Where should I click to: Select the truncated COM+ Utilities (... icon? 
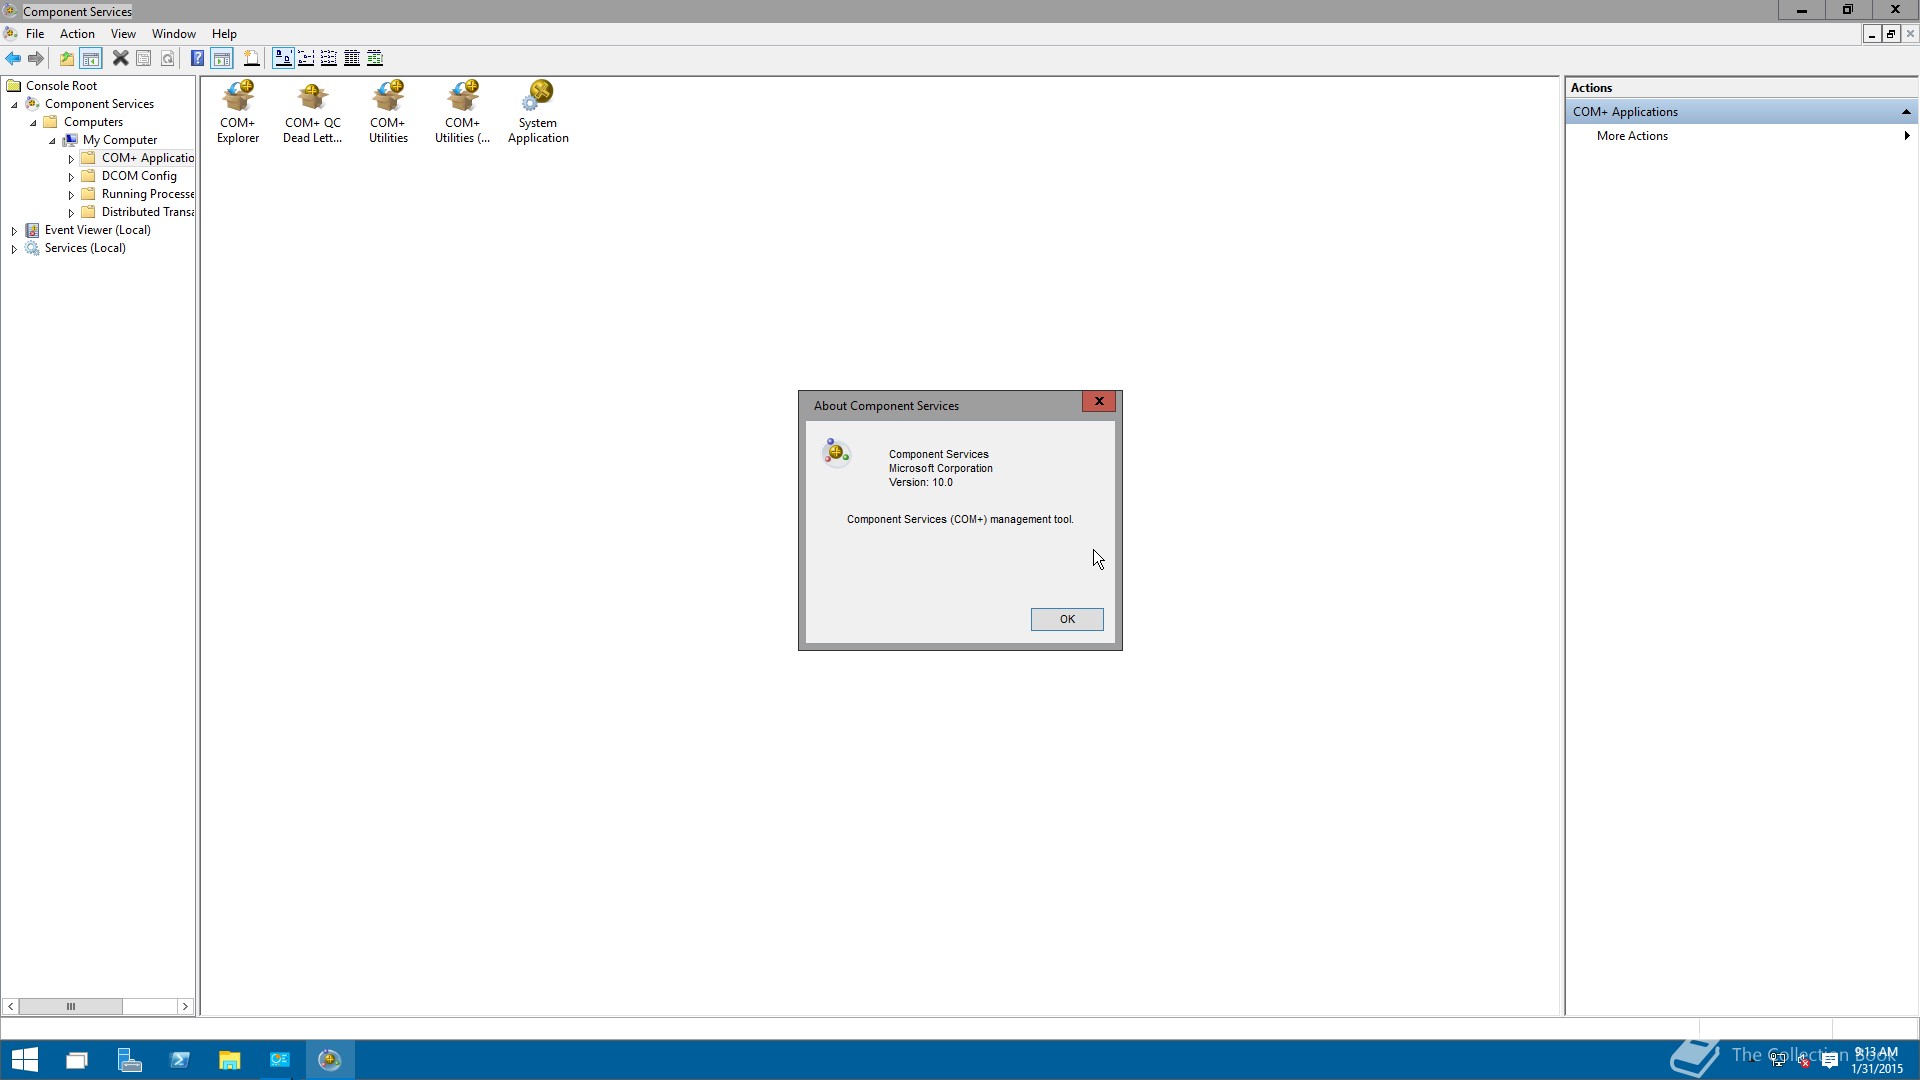(x=462, y=112)
